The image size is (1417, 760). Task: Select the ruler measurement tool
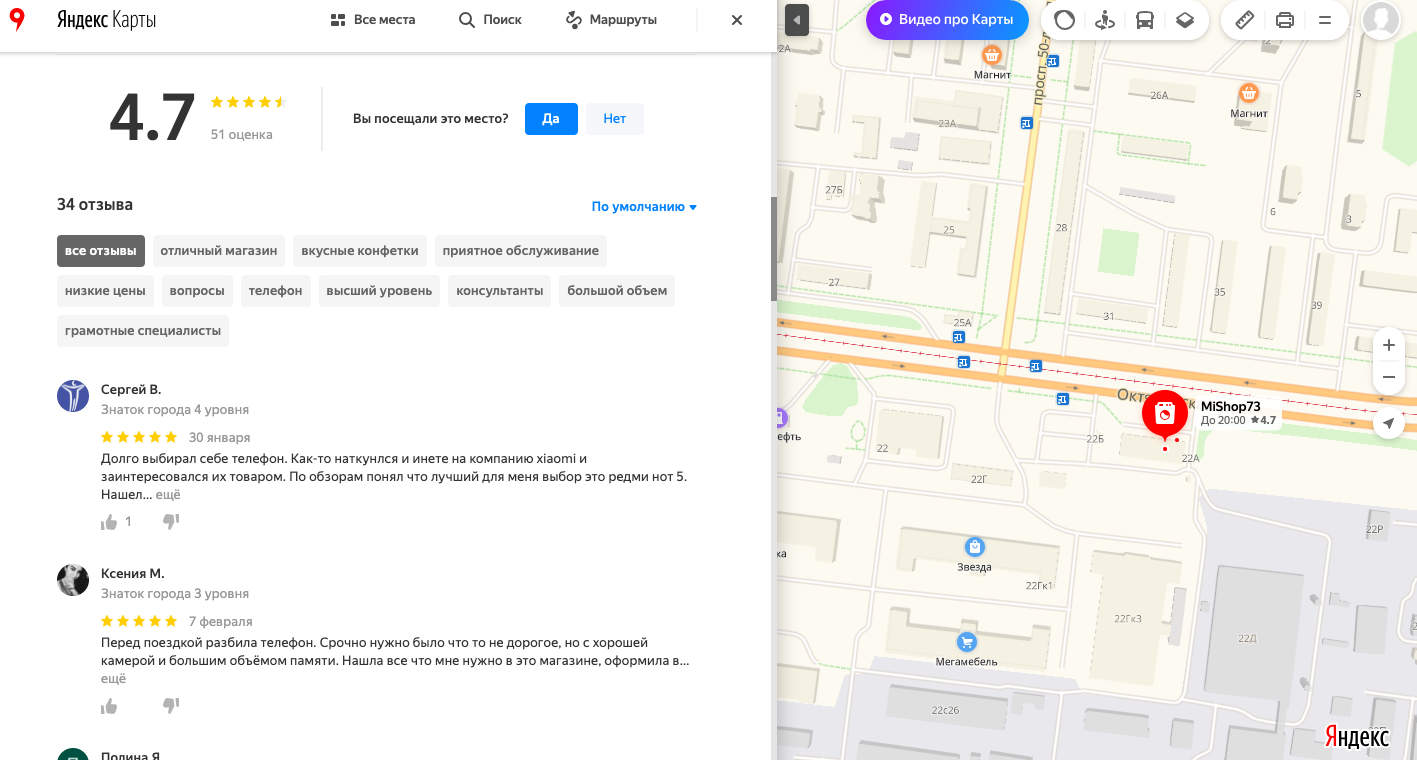pyautogui.click(x=1245, y=20)
